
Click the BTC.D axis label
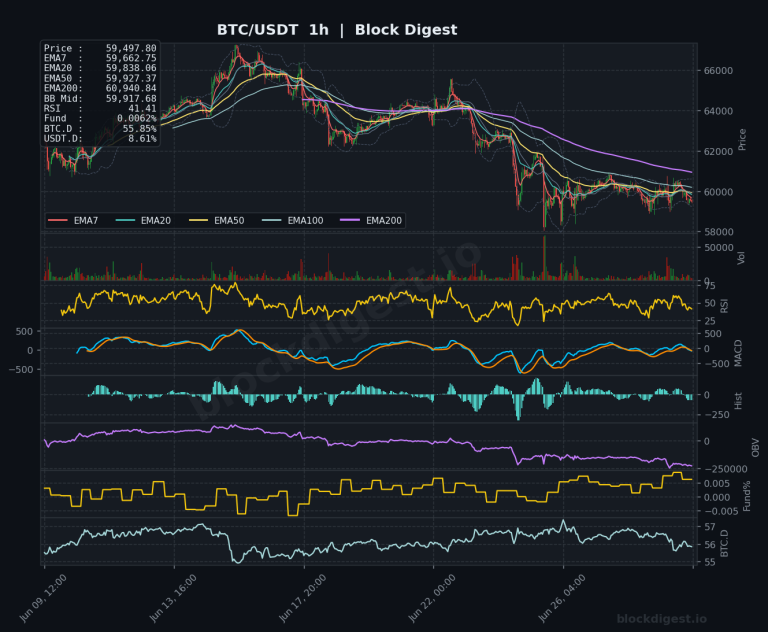tap(724, 544)
